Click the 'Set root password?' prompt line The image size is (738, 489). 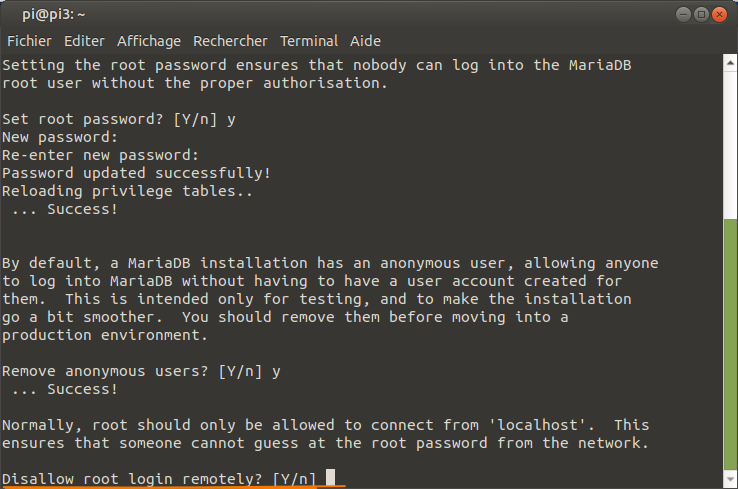pyautogui.click(x=119, y=119)
